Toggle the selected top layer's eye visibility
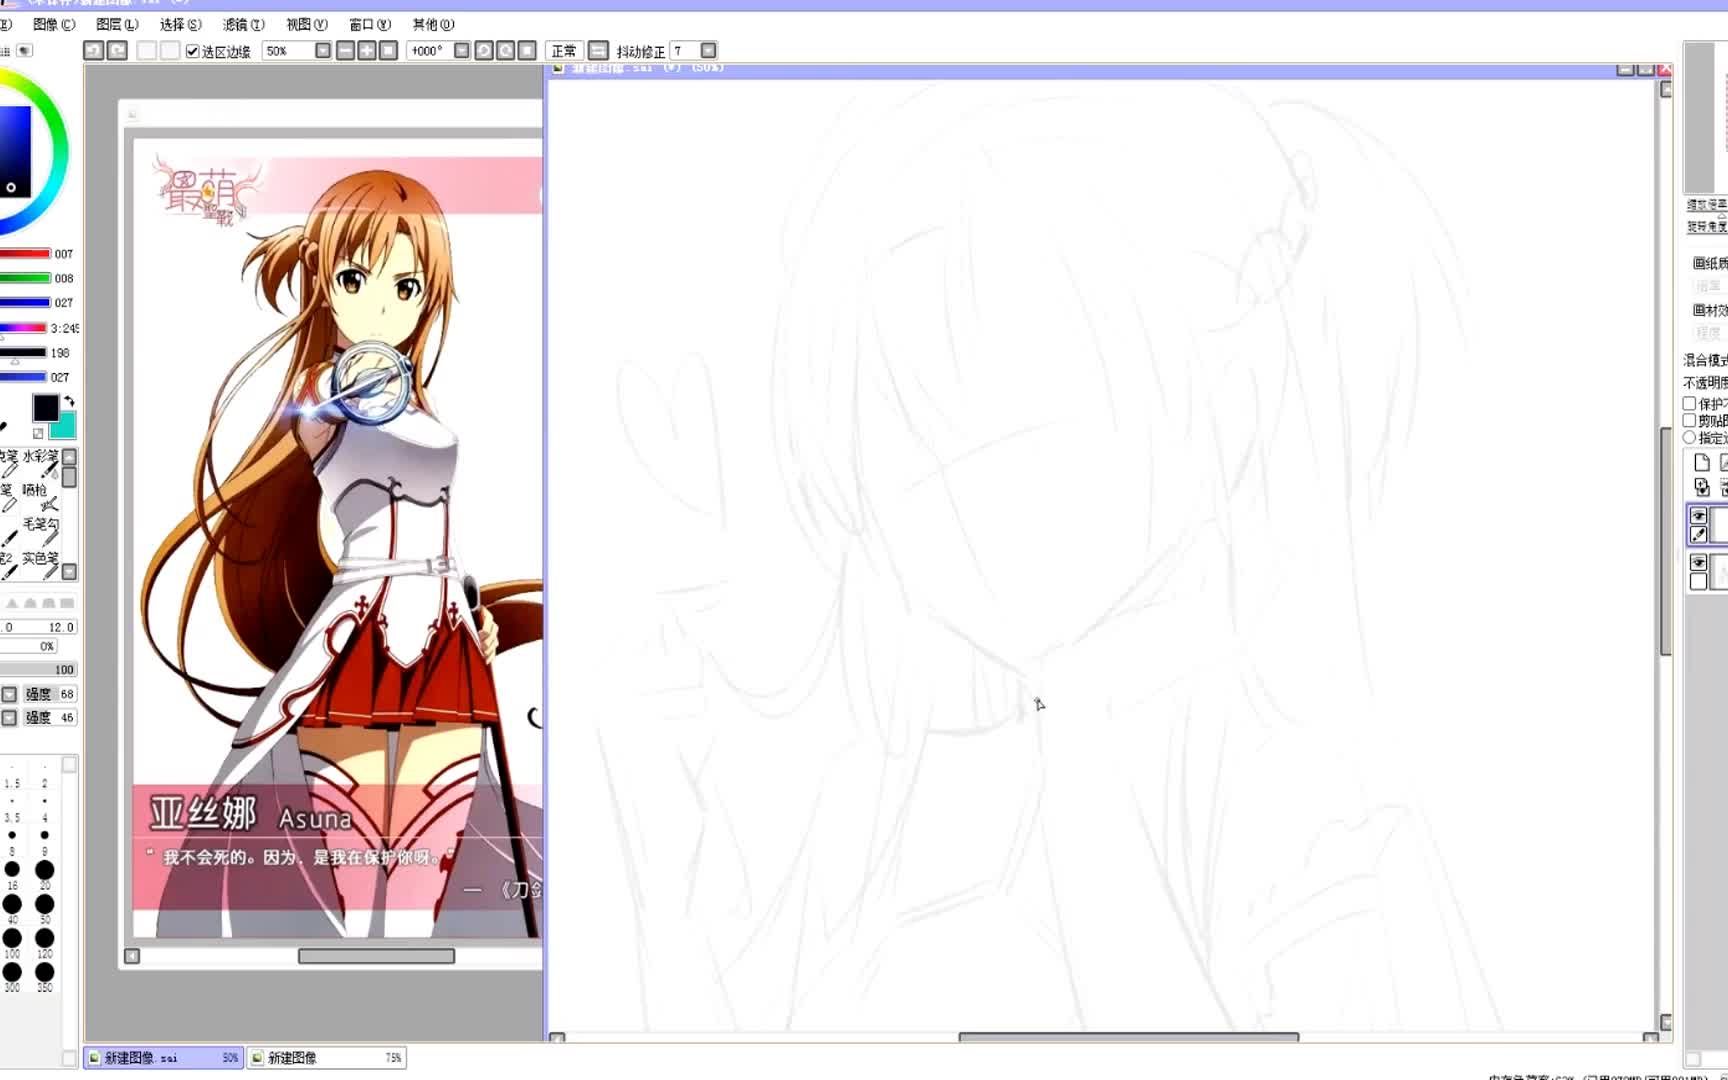1728x1080 pixels. pyautogui.click(x=1698, y=516)
